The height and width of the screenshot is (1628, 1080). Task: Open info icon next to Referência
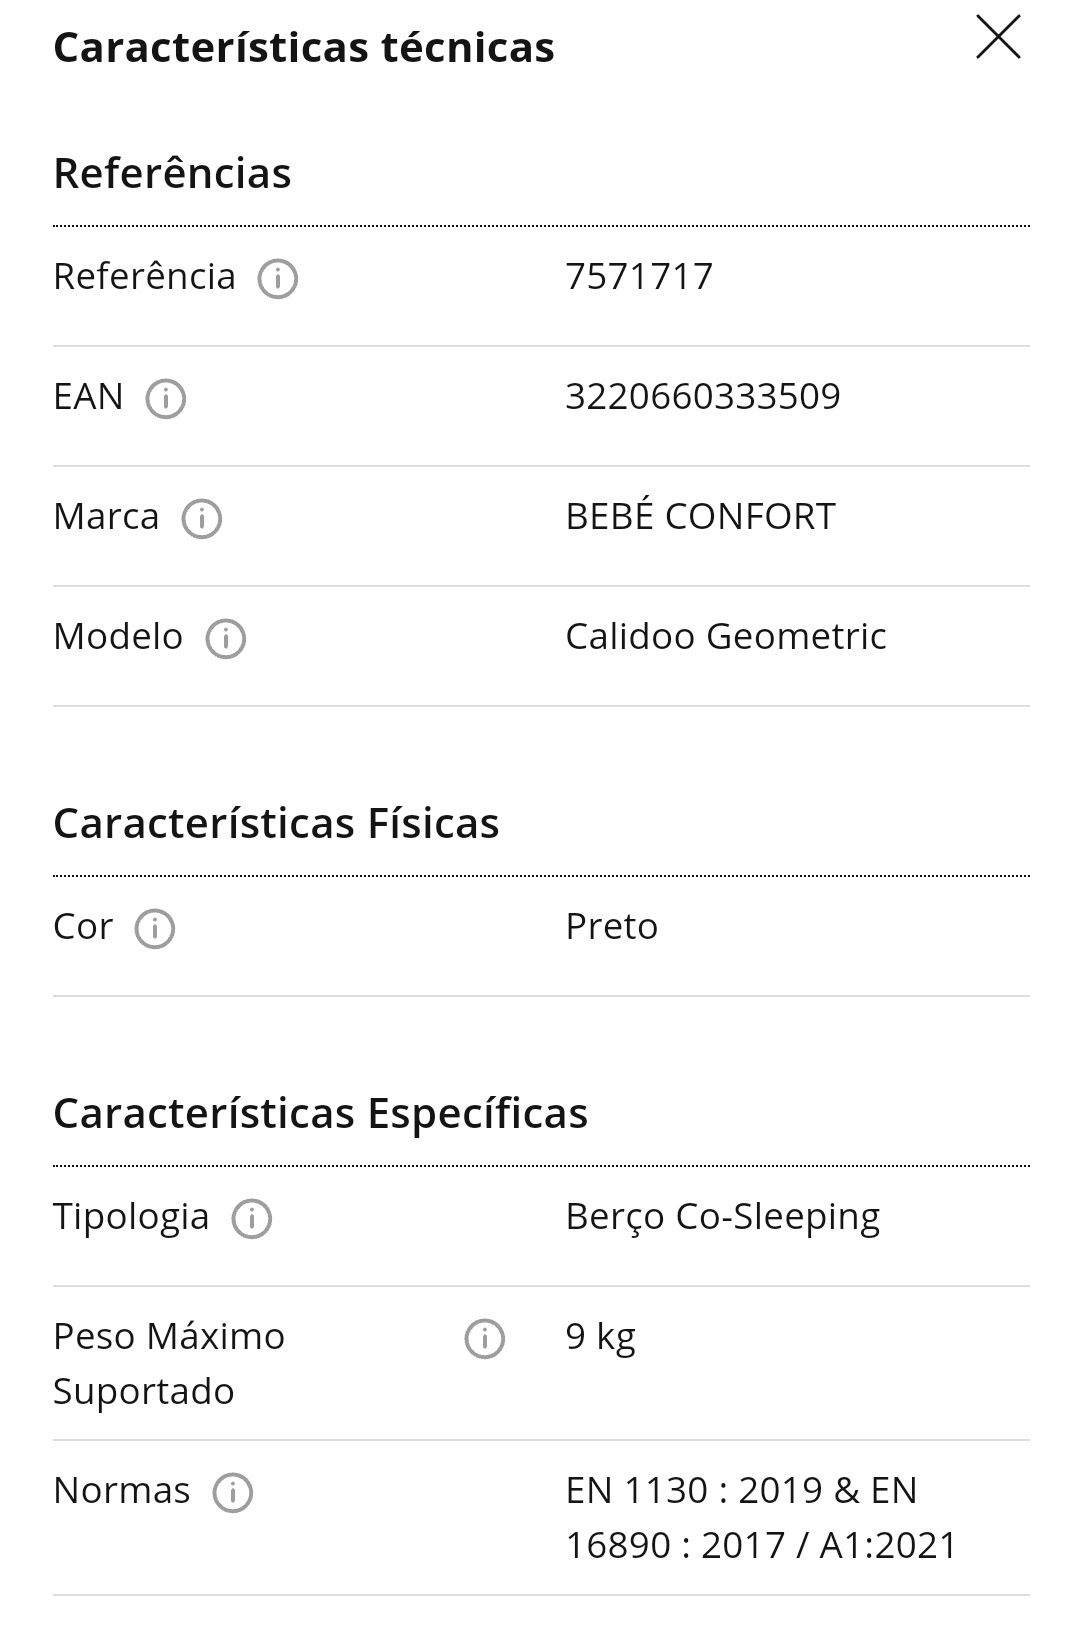click(278, 279)
